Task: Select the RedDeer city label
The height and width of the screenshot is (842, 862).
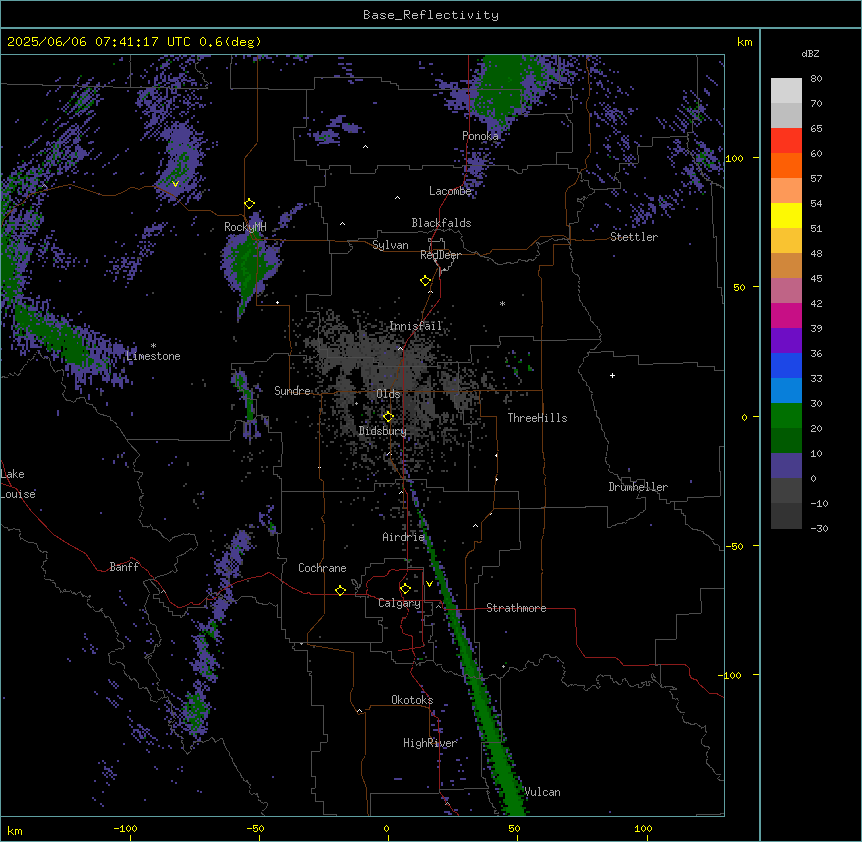Action: click(x=440, y=255)
